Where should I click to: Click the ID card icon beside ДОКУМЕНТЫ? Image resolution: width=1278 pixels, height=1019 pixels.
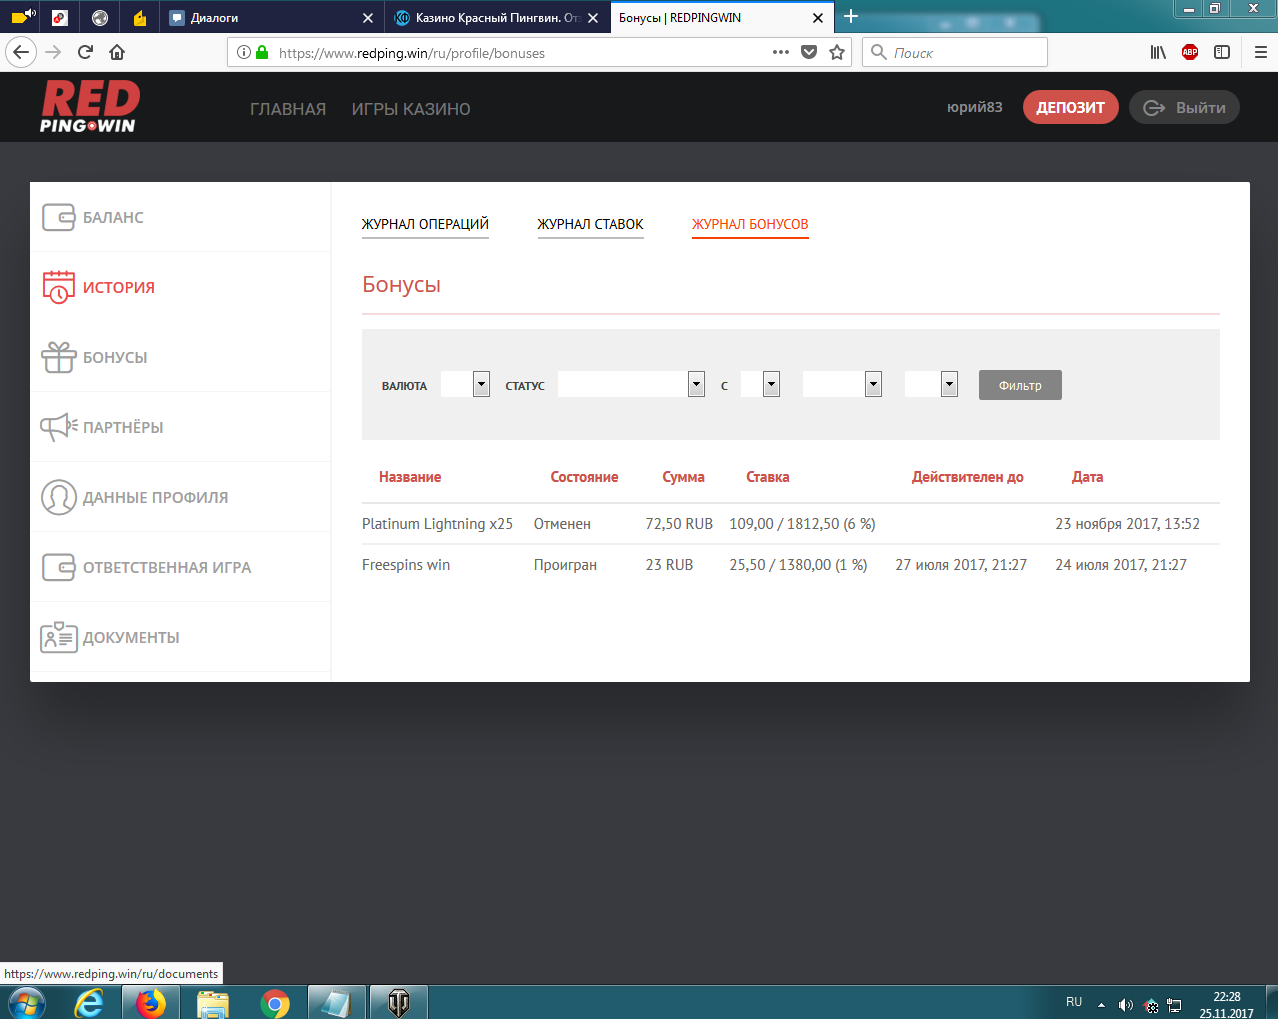point(59,637)
